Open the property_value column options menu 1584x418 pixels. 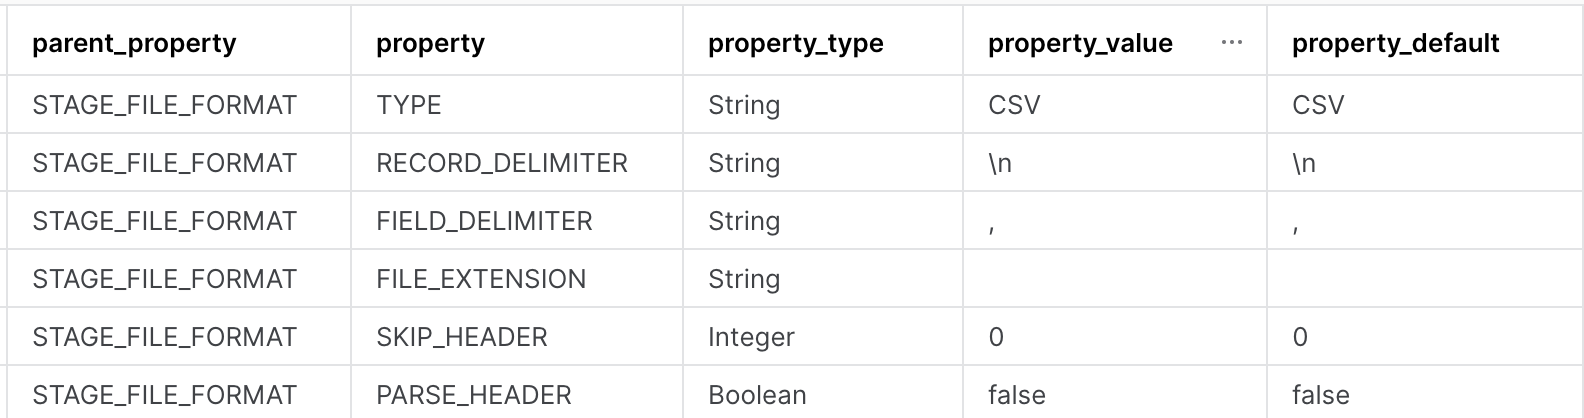[1232, 43]
